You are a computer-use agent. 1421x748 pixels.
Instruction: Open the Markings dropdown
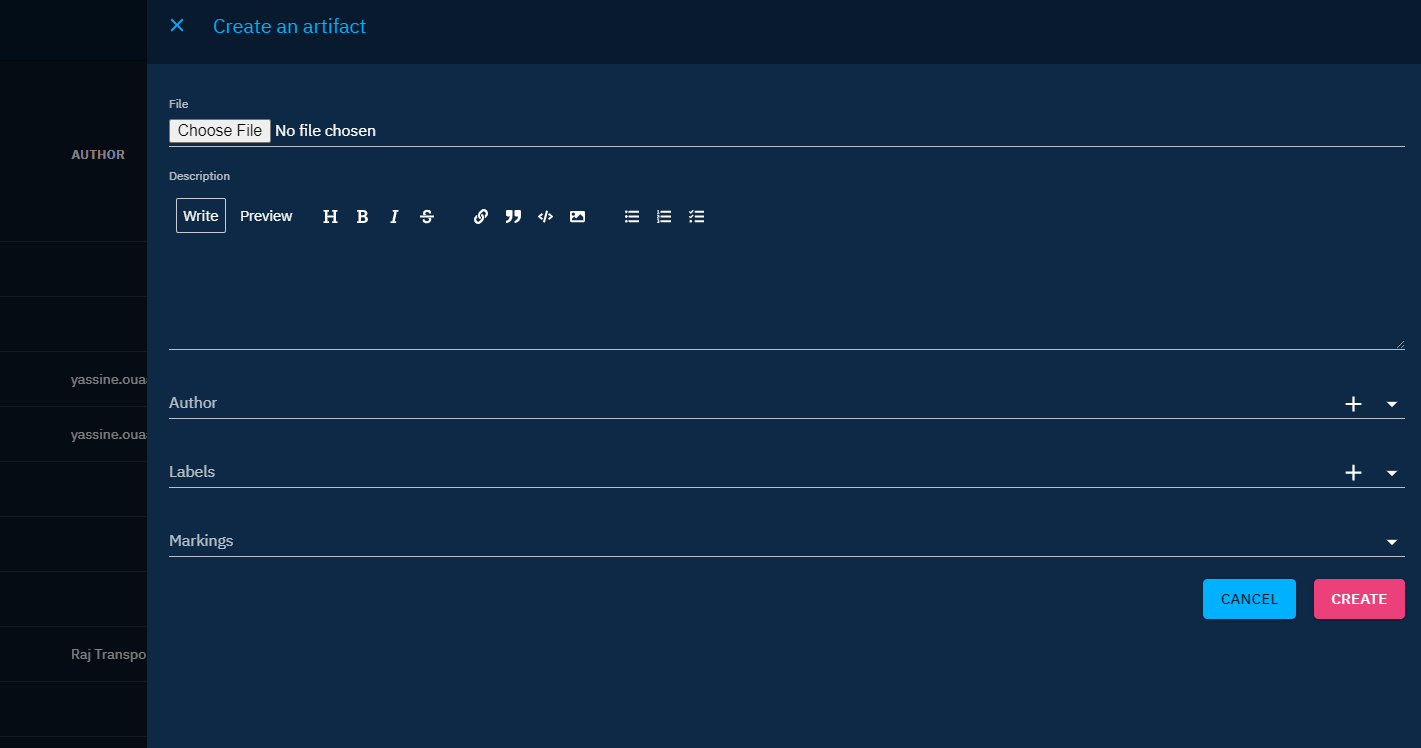[1391, 541]
